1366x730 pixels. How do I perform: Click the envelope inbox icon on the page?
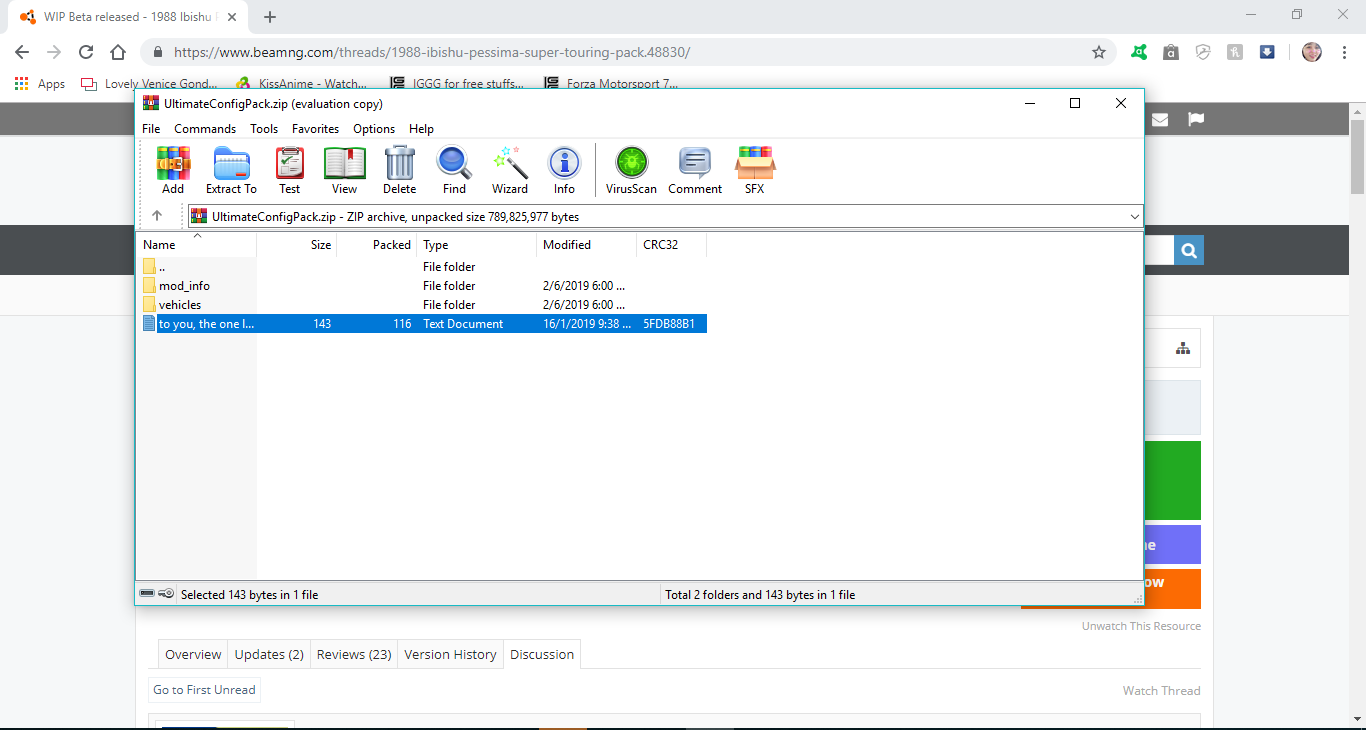1160,119
